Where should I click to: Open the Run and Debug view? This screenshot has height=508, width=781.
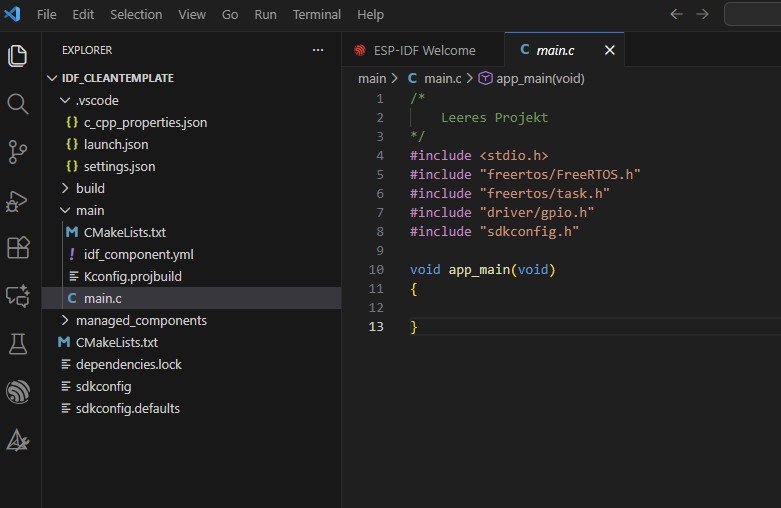point(18,200)
